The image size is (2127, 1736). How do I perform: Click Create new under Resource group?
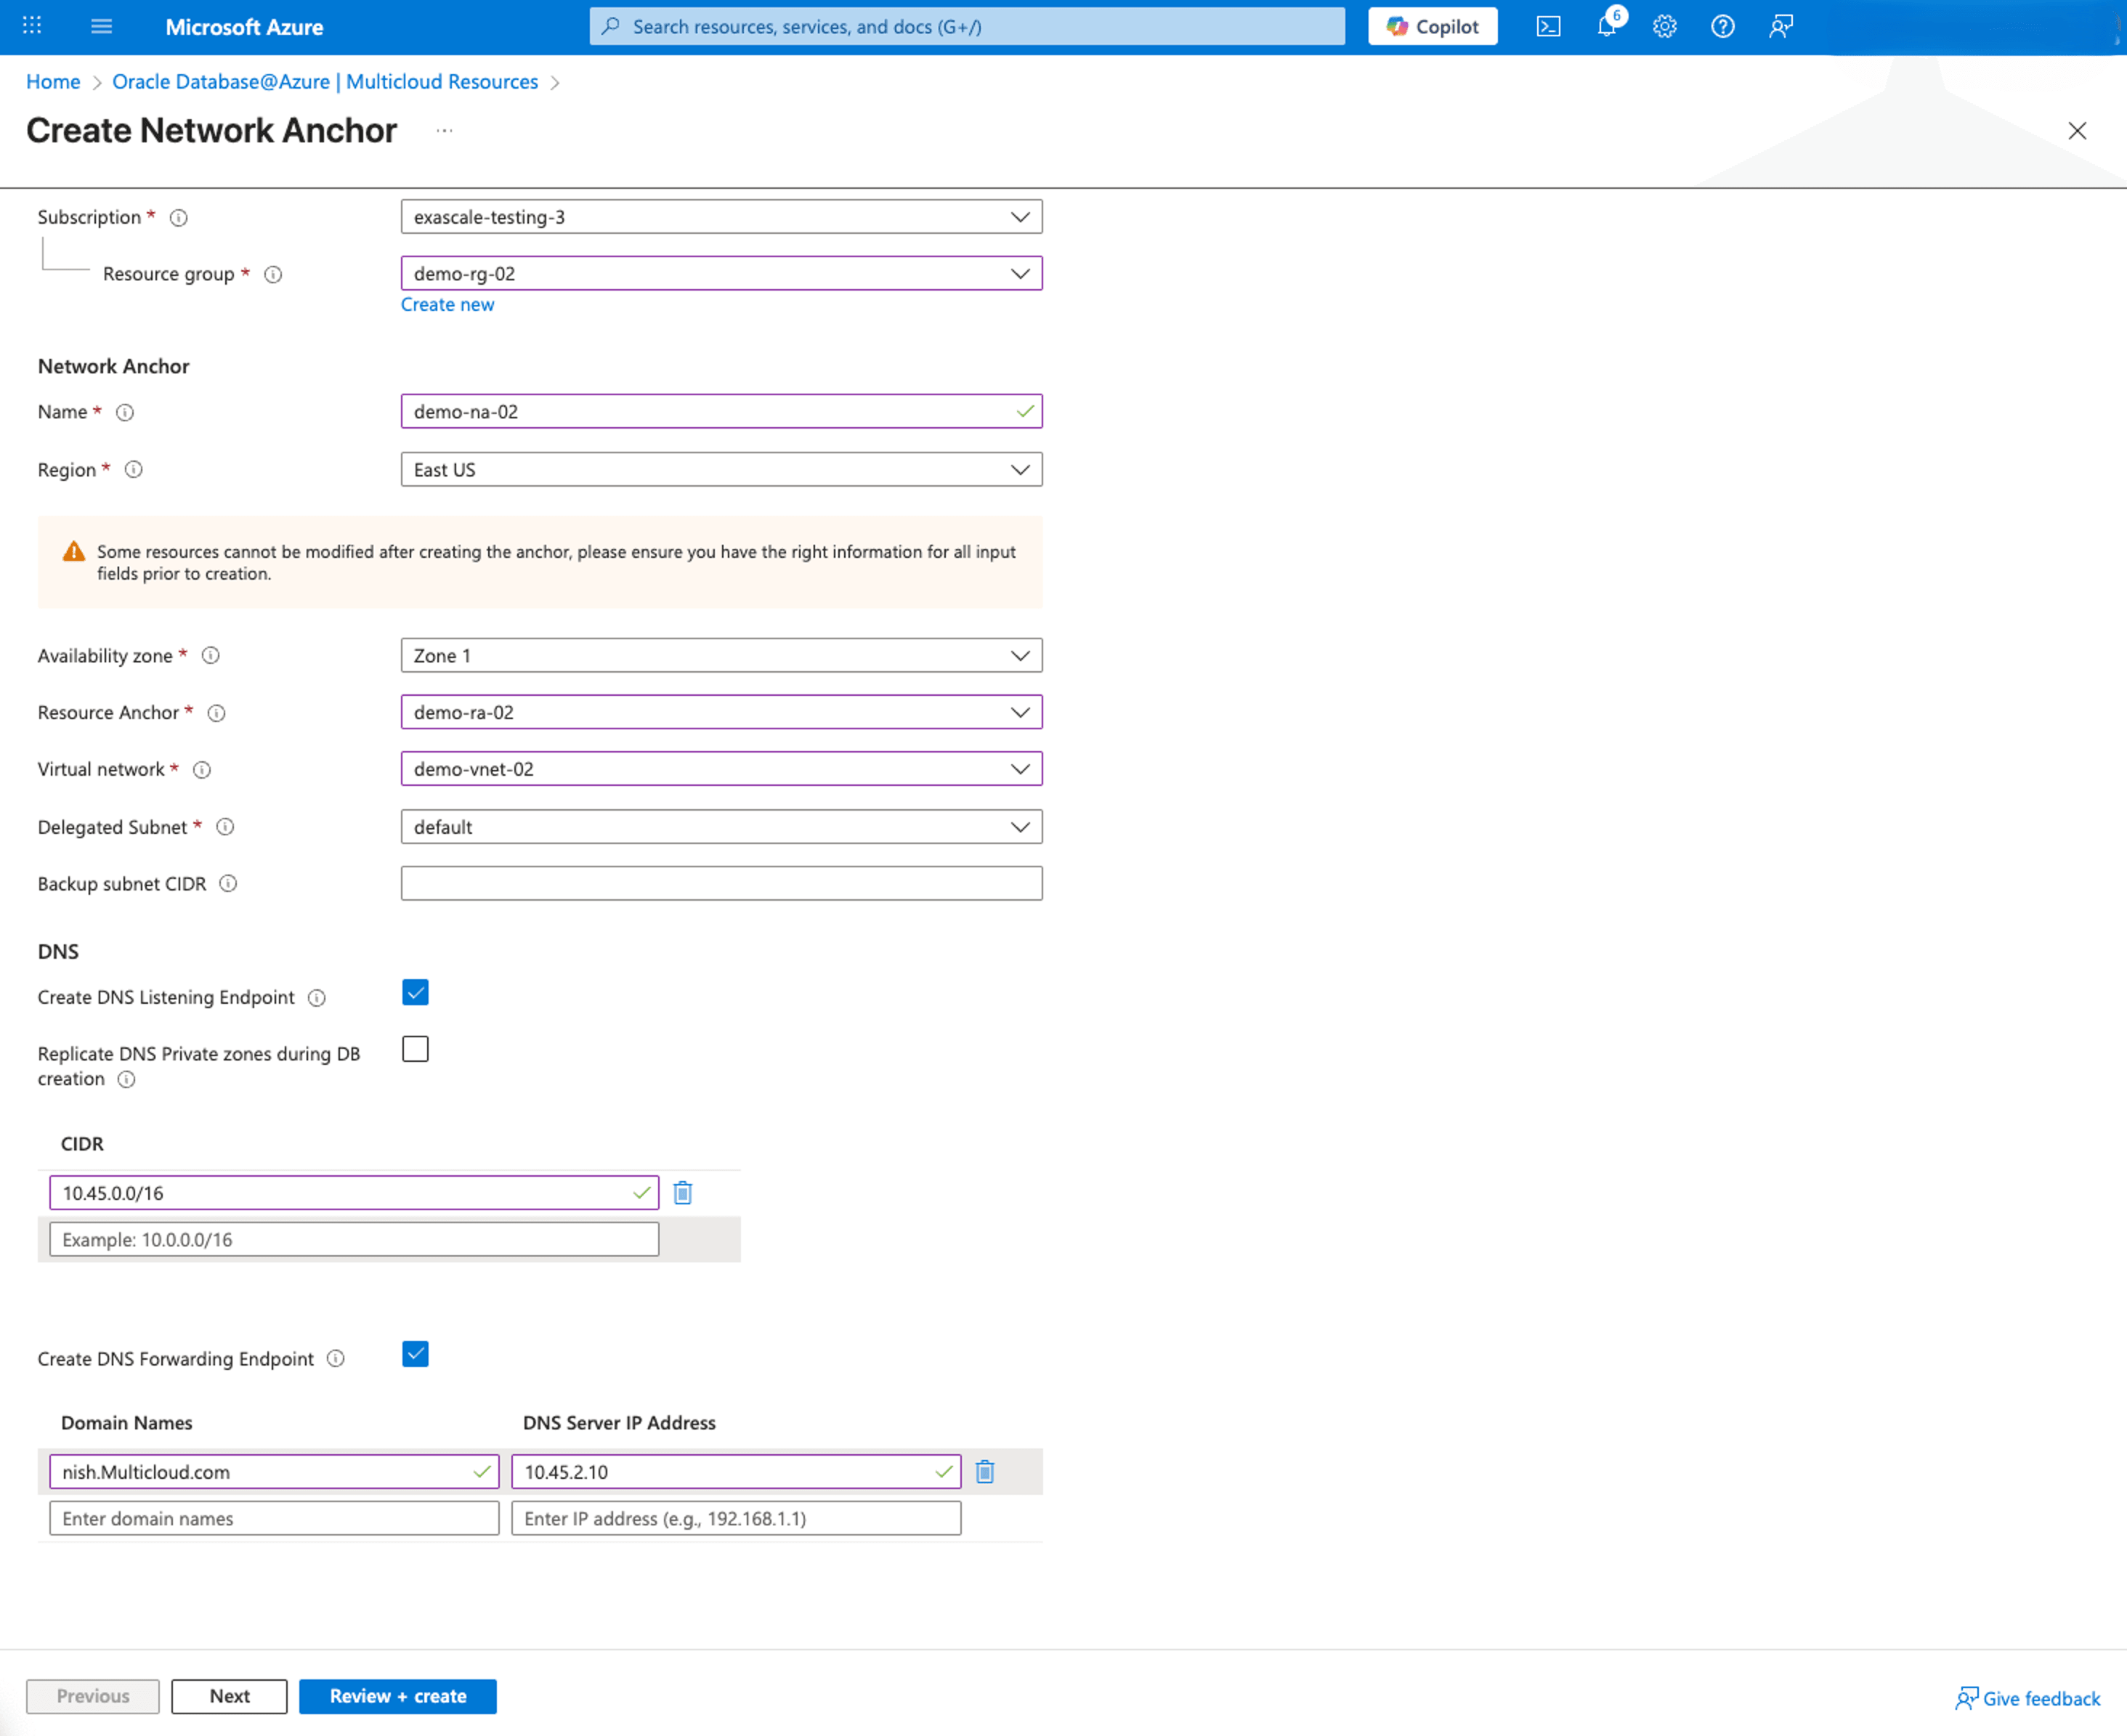click(447, 304)
